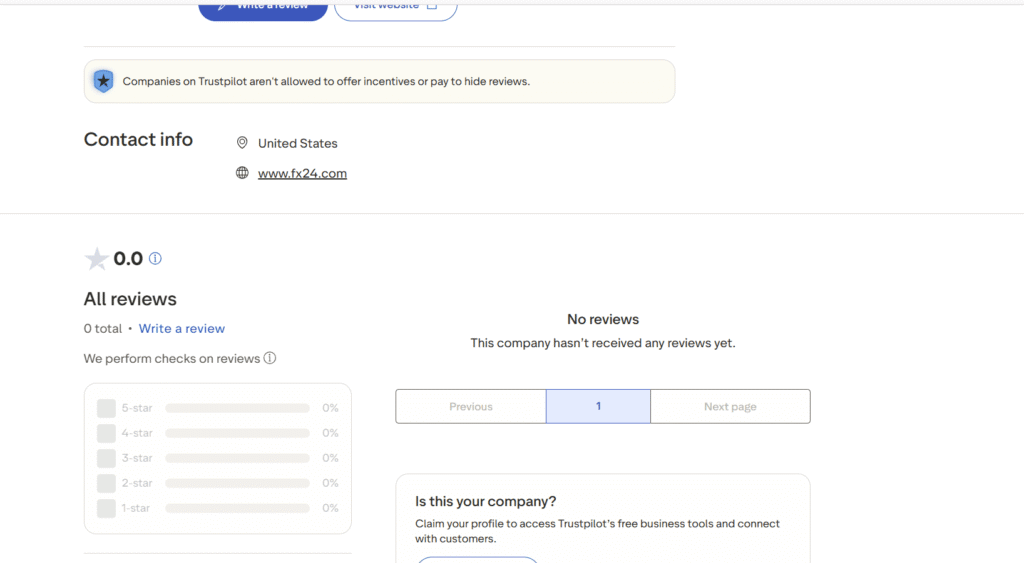Click the '5-star' row label
The width and height of the screenshot is (1024, 563).
(x=136, y=408)
